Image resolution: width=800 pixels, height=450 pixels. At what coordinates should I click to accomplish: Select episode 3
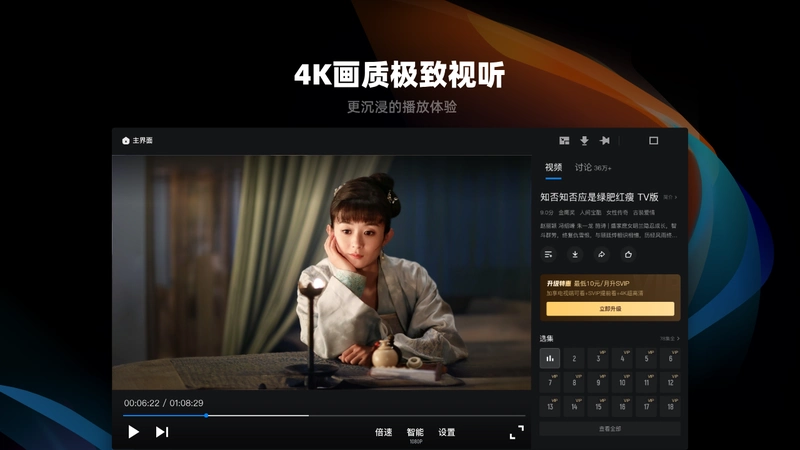598,358
